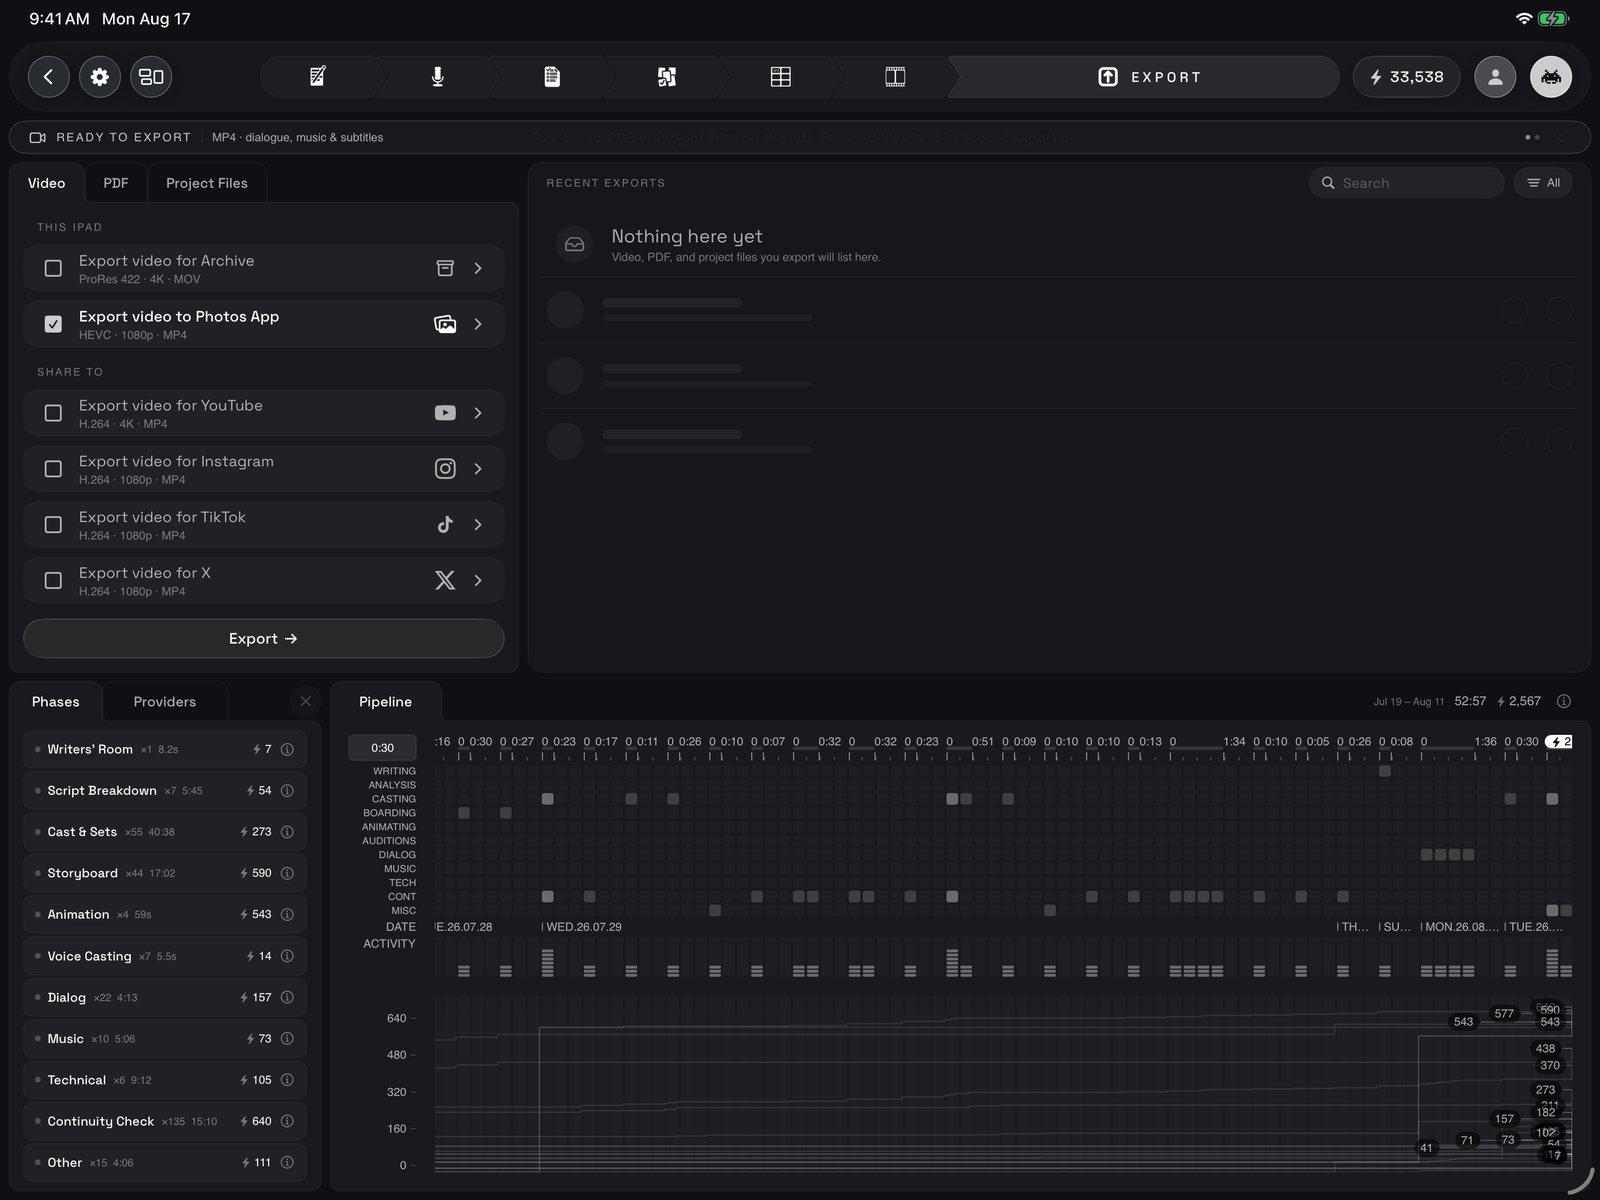1600x1200 pixels.
Task: Select the Cast & Sets phase row
Action: point(165,832)
